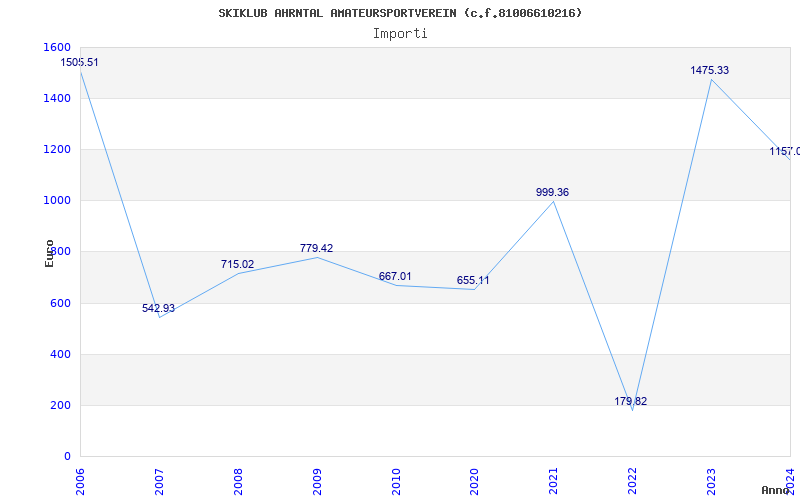Select the 2008 x-axis label
Image resolution: width=800 pixels, height=500 pixels.
coord(238,481)
